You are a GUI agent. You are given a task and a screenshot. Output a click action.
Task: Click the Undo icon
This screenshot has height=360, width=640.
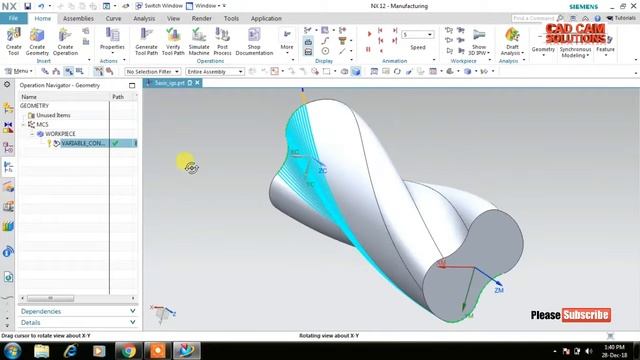point(41,6)
